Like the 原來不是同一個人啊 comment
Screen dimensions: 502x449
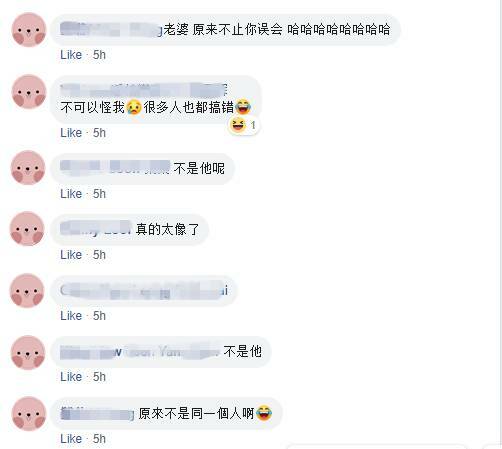tap(71, 439)
